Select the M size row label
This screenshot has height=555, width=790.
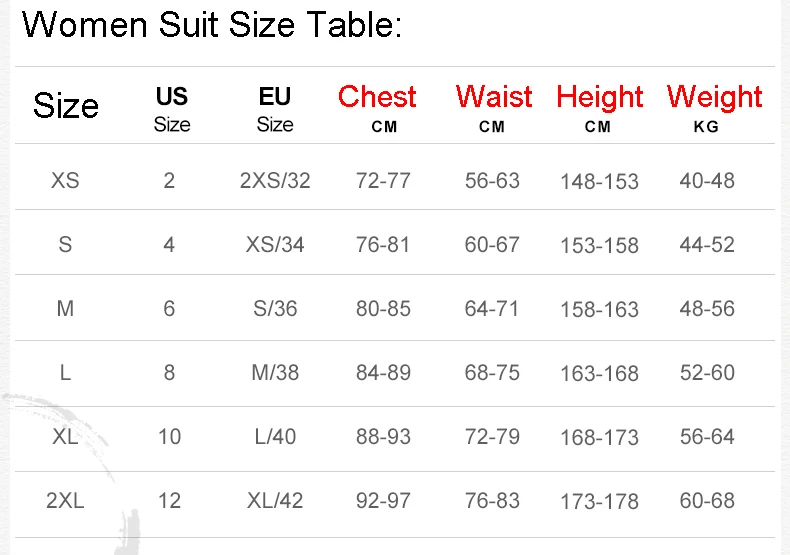tap(65, 308)
